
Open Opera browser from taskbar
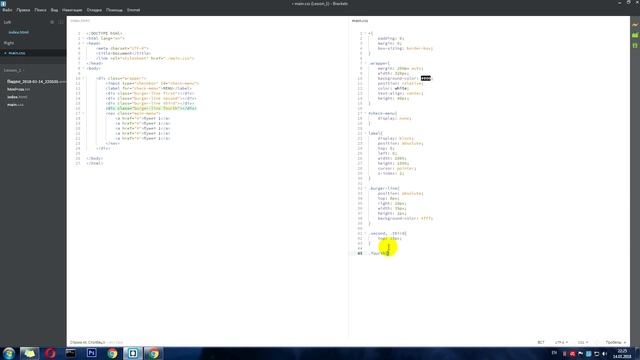(50, 353)
